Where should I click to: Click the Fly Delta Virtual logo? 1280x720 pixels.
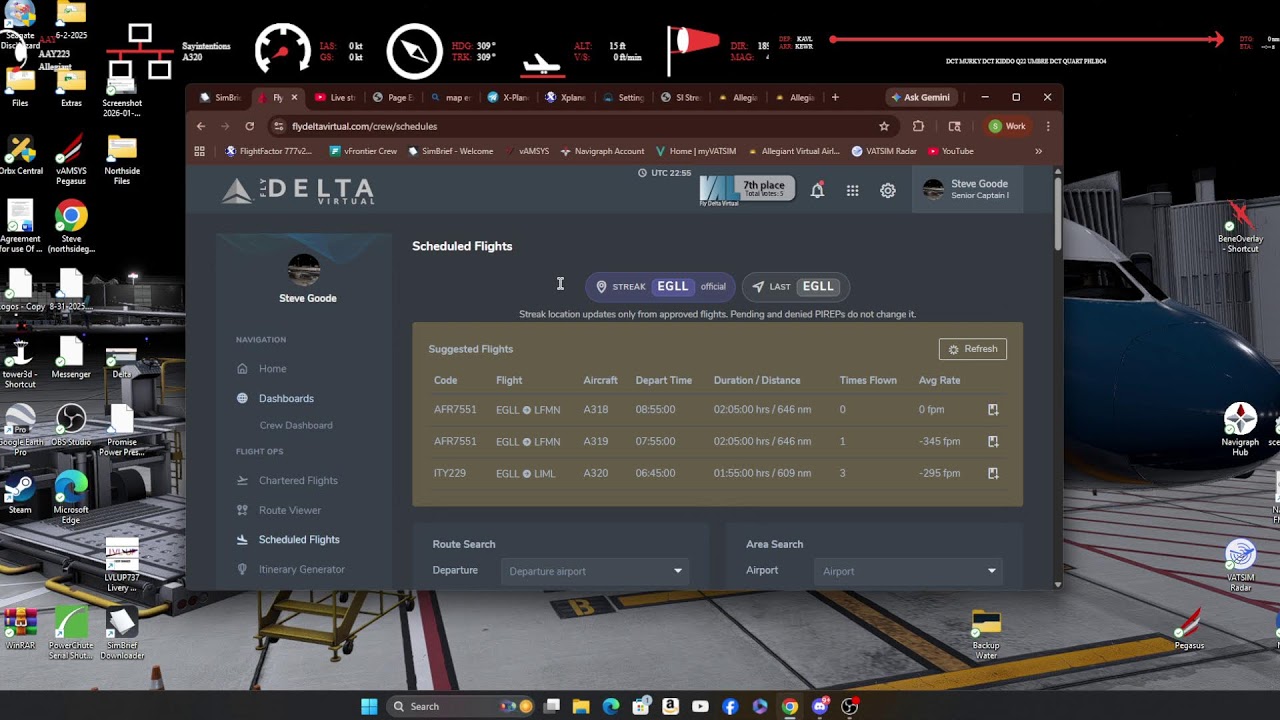(x=298, y=191)
